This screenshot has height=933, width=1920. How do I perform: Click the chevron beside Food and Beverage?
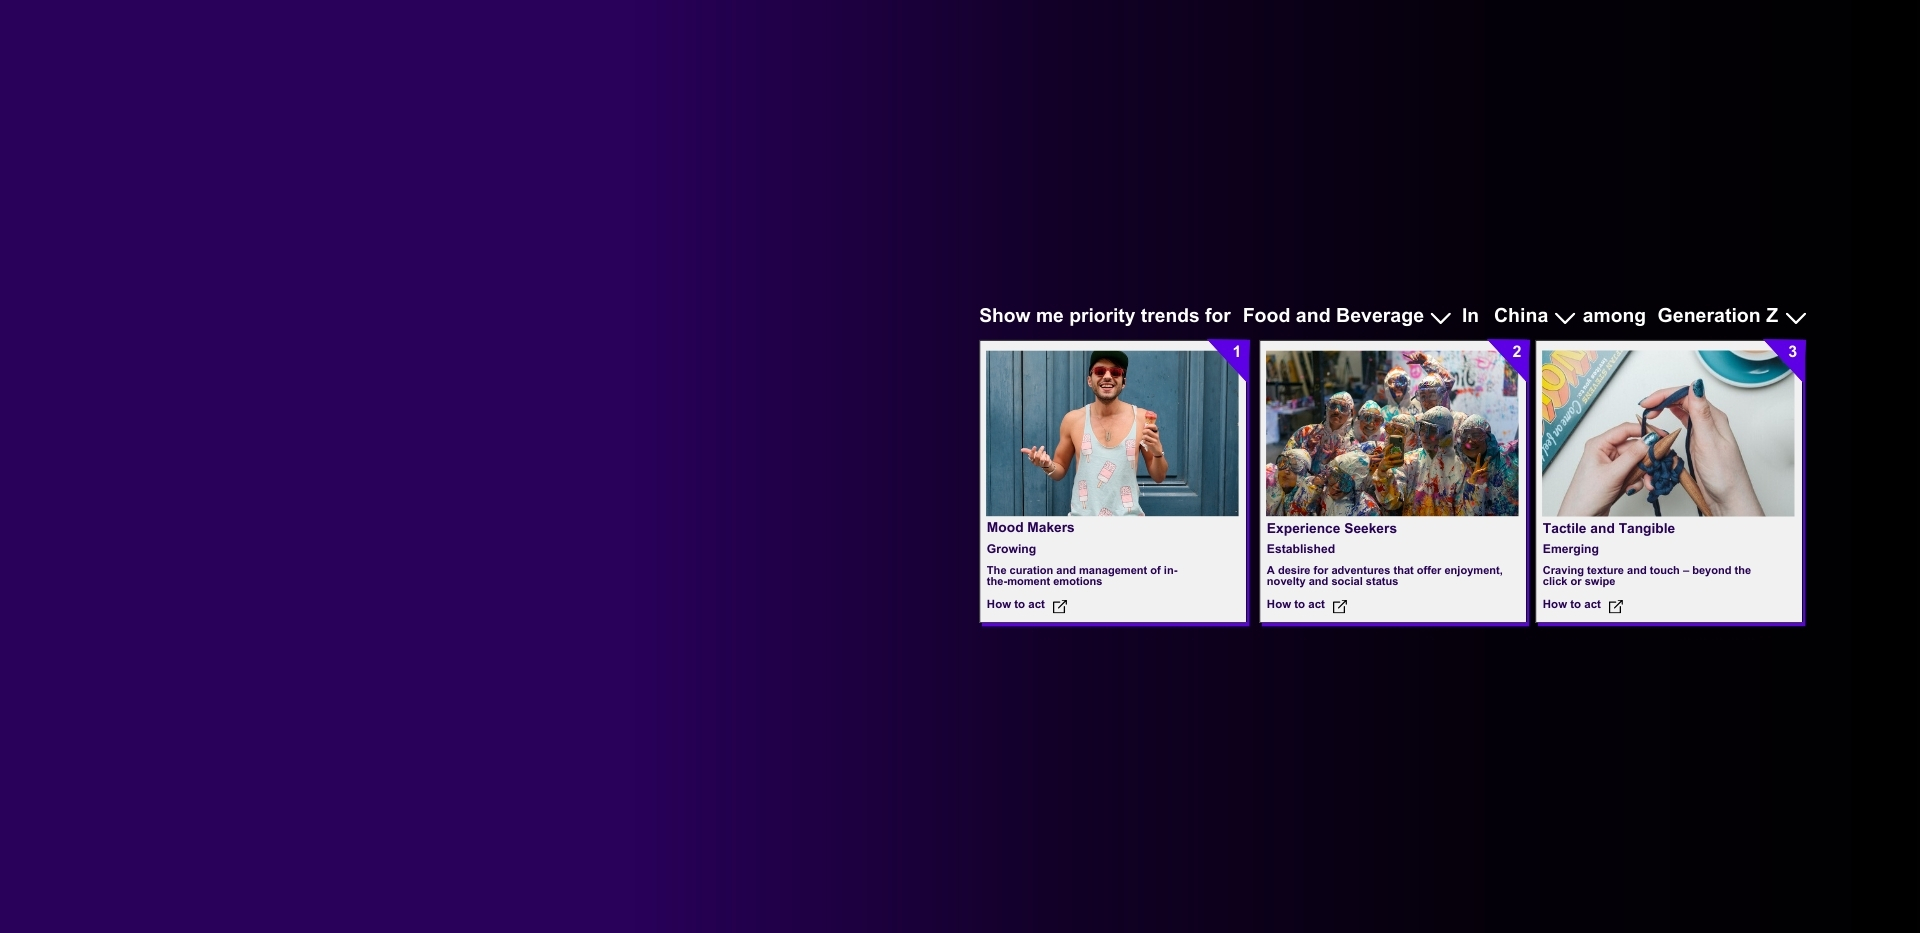pos(1440,318)
